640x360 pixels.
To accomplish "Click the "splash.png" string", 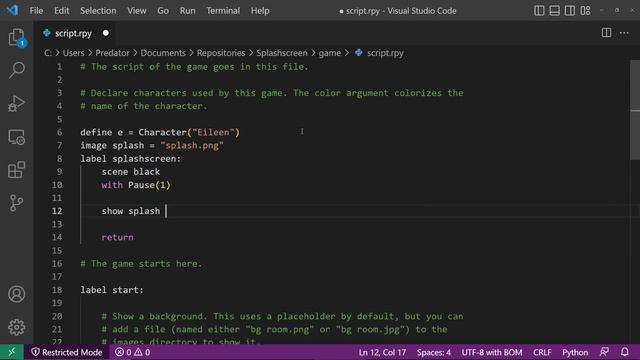I will click(192, 146).
